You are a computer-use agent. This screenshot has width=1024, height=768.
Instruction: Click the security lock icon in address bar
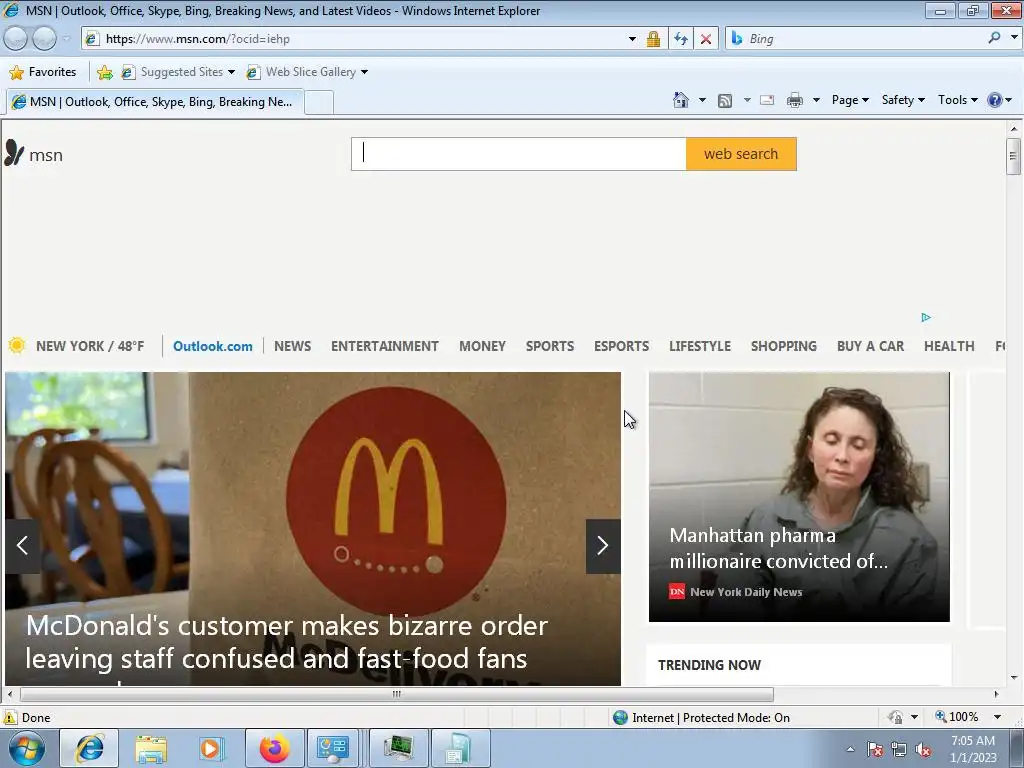tap(652, 39)
